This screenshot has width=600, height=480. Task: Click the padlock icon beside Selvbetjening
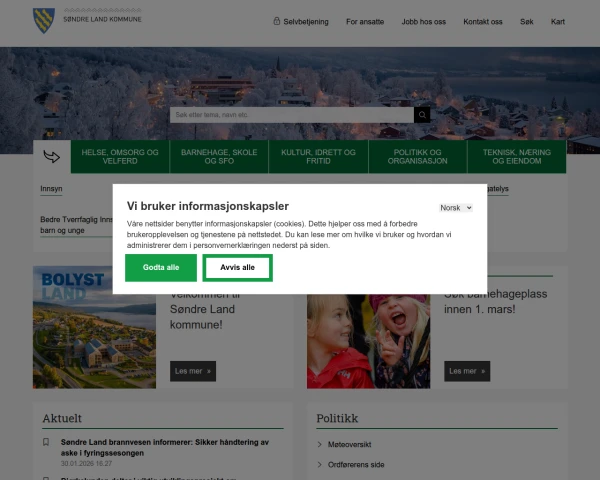coord(277,21)
